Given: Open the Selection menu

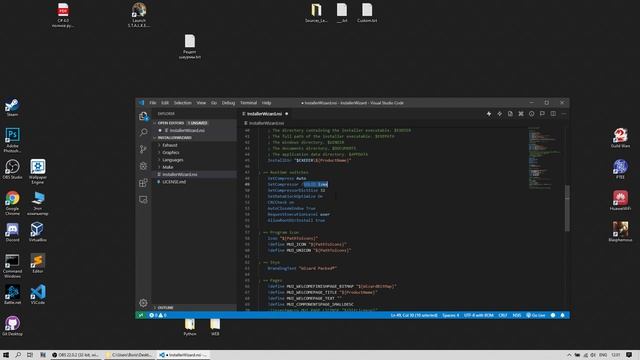Looking at the screenshot, I should [182, 103].
